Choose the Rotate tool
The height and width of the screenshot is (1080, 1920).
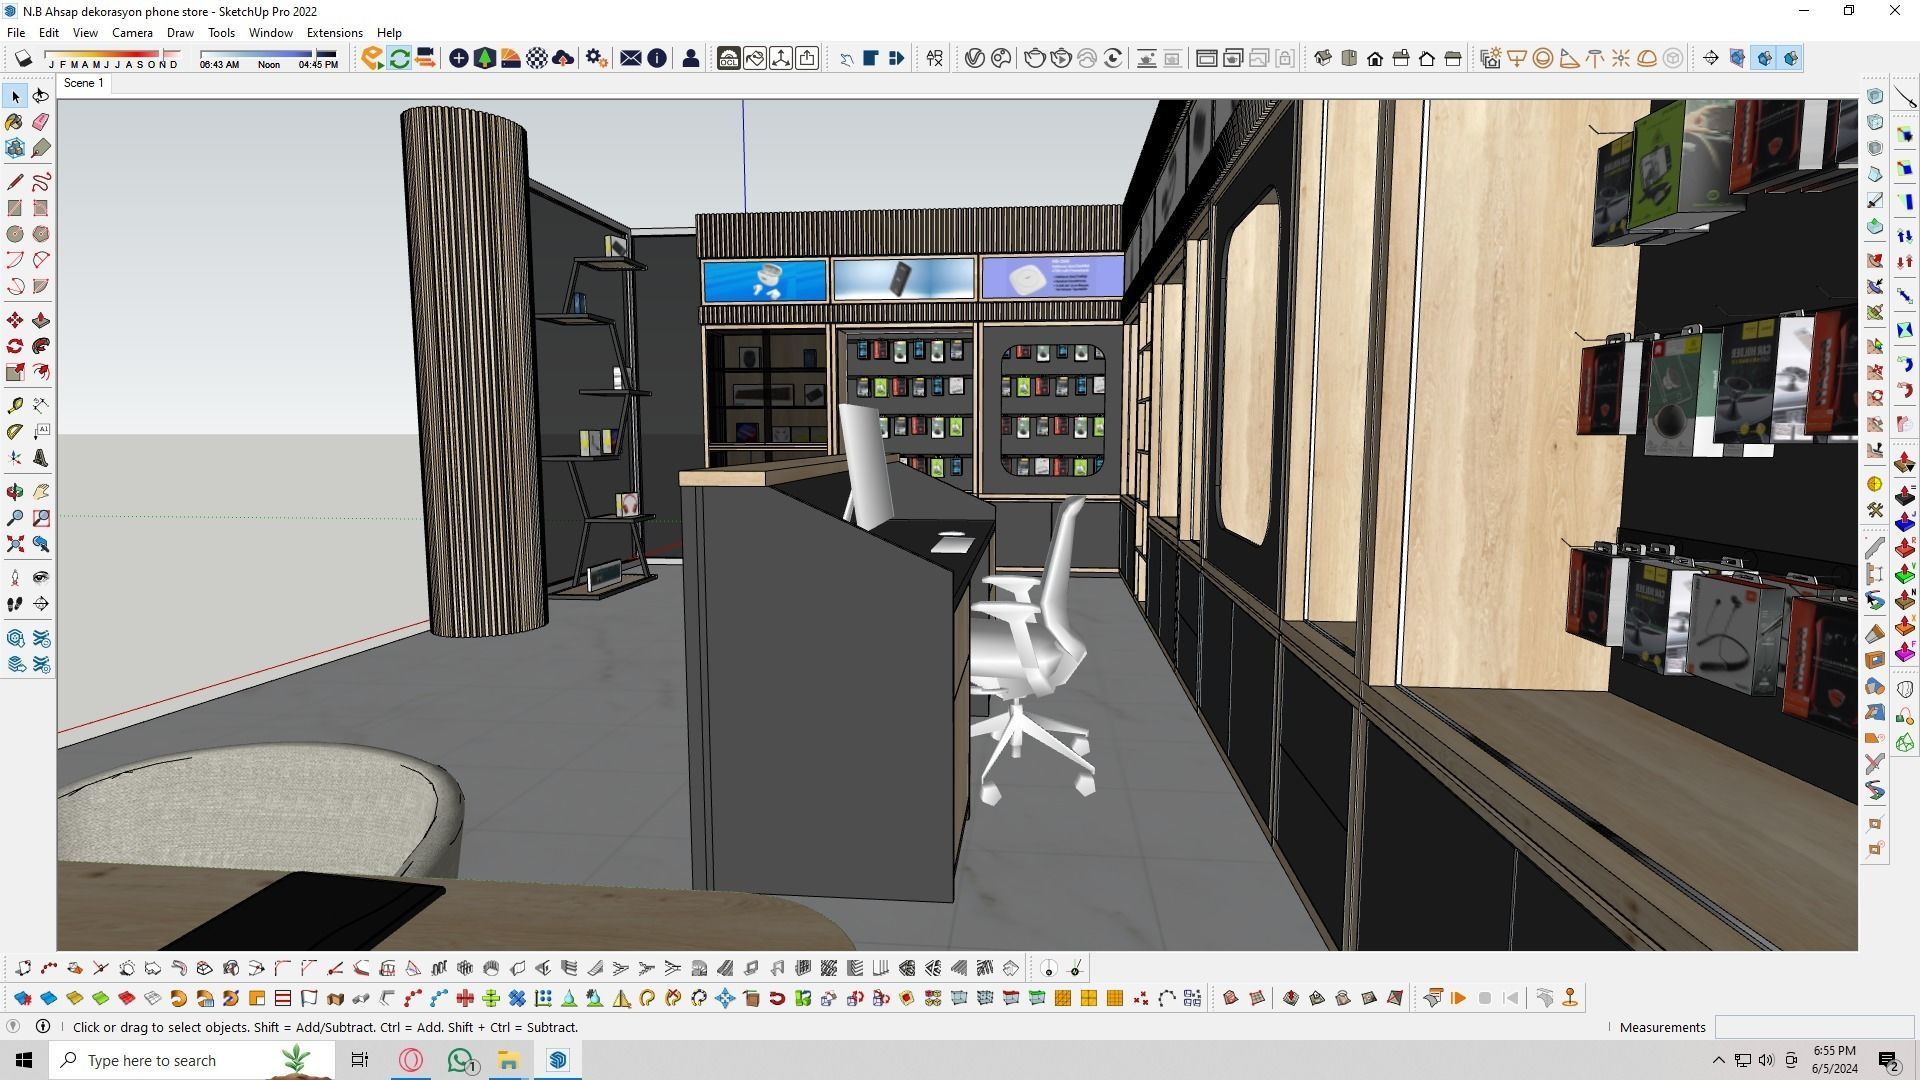tap(15, 346)
